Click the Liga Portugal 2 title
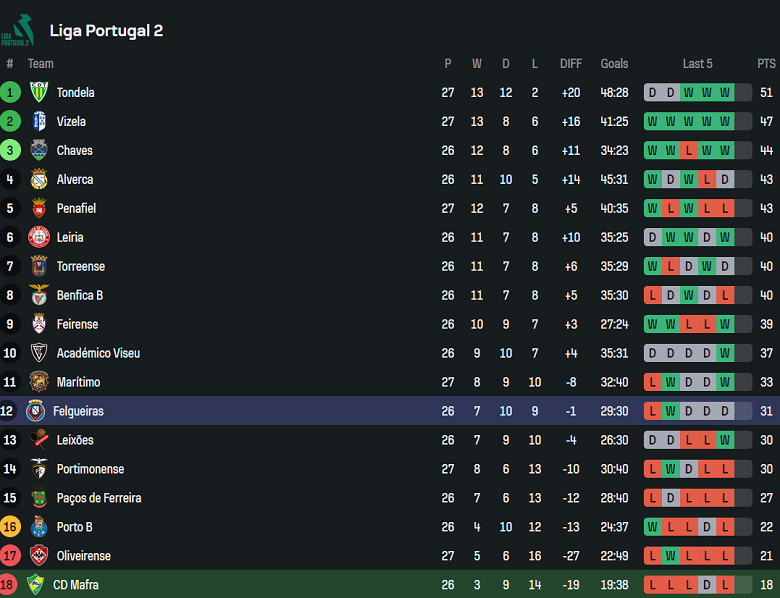This screenshot has height=598, width=780. pyautogui.click(x=106, y=31)
